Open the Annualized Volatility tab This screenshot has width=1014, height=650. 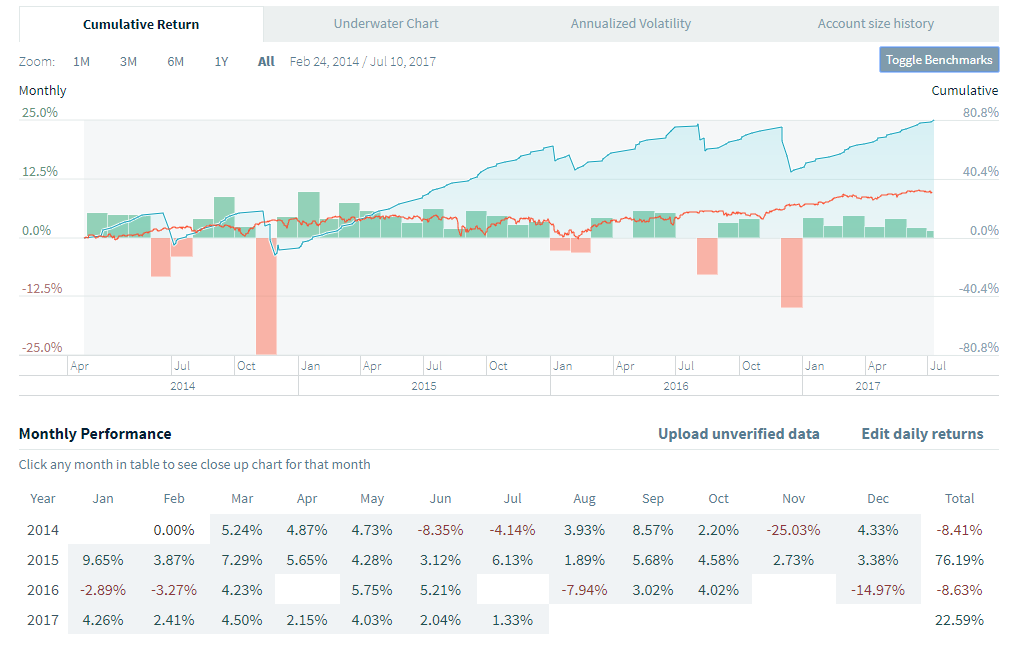[x=630, y=24]
